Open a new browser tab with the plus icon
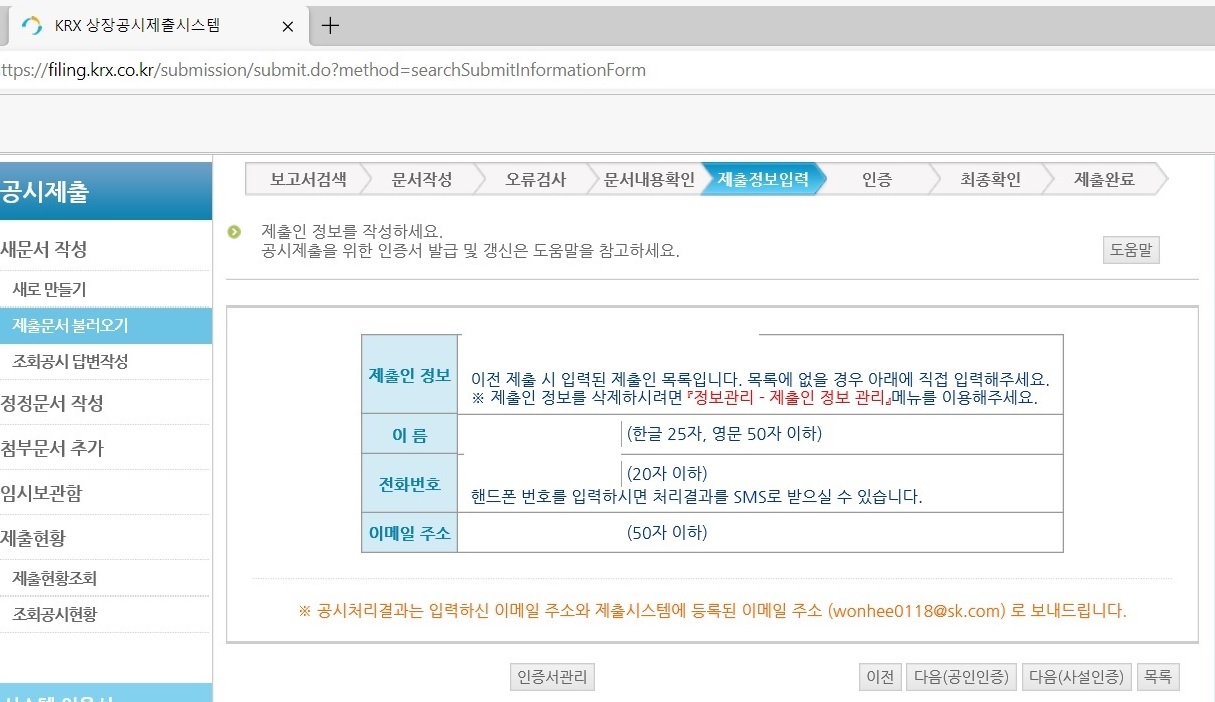The image size is (1215, 702). tap(330, 25)
